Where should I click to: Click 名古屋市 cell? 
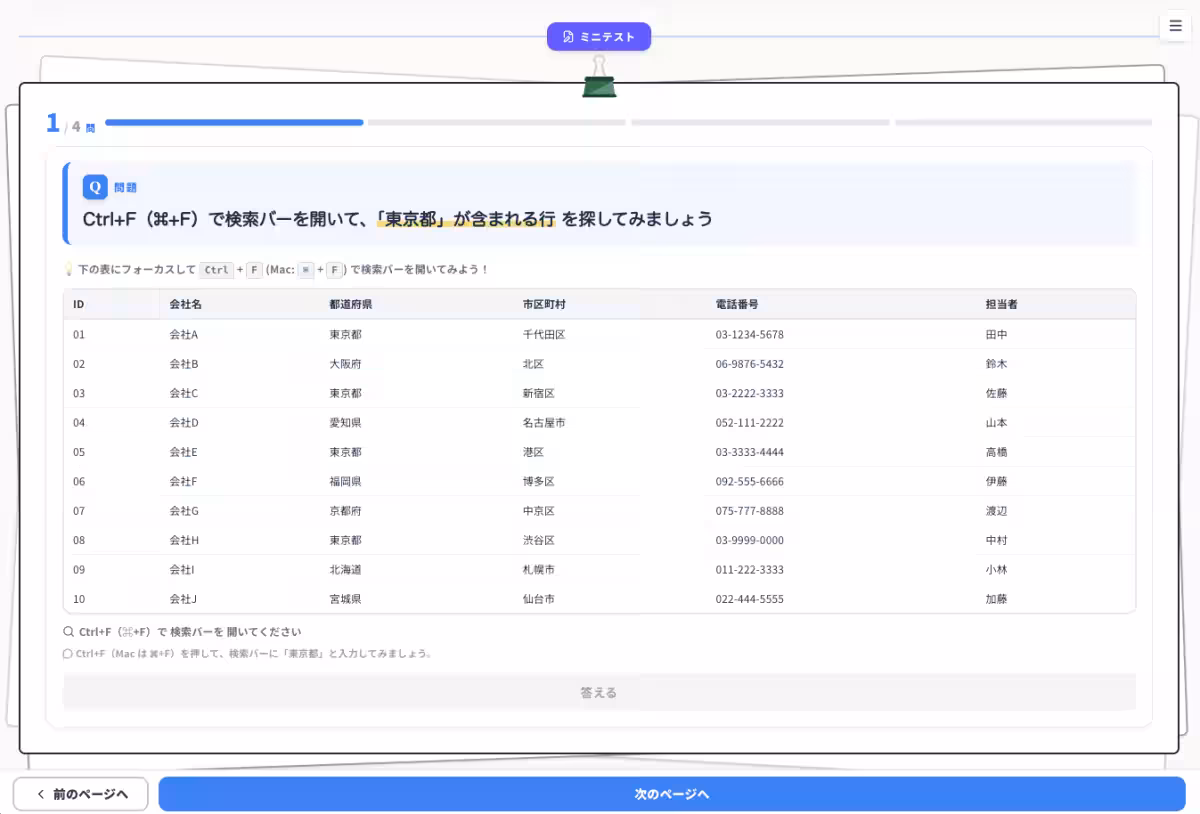click(x=544, y=423)
